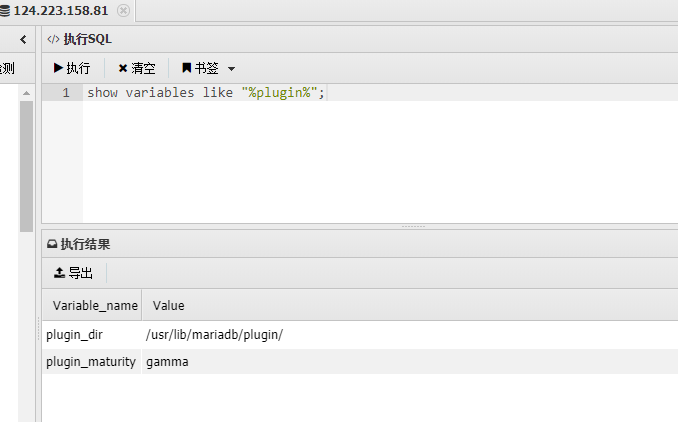Select the plugin_dir result row
The image size is (678, 422).
click(x=360, y=335)
